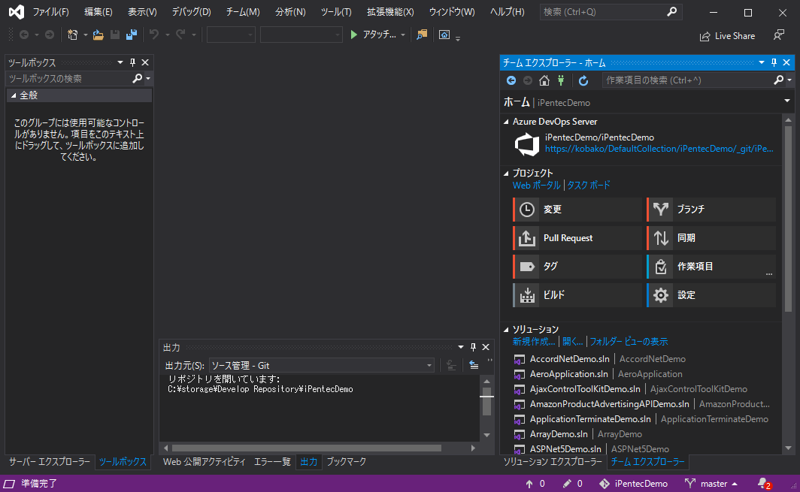Open the ファイル(F) menu

[51, 12]
